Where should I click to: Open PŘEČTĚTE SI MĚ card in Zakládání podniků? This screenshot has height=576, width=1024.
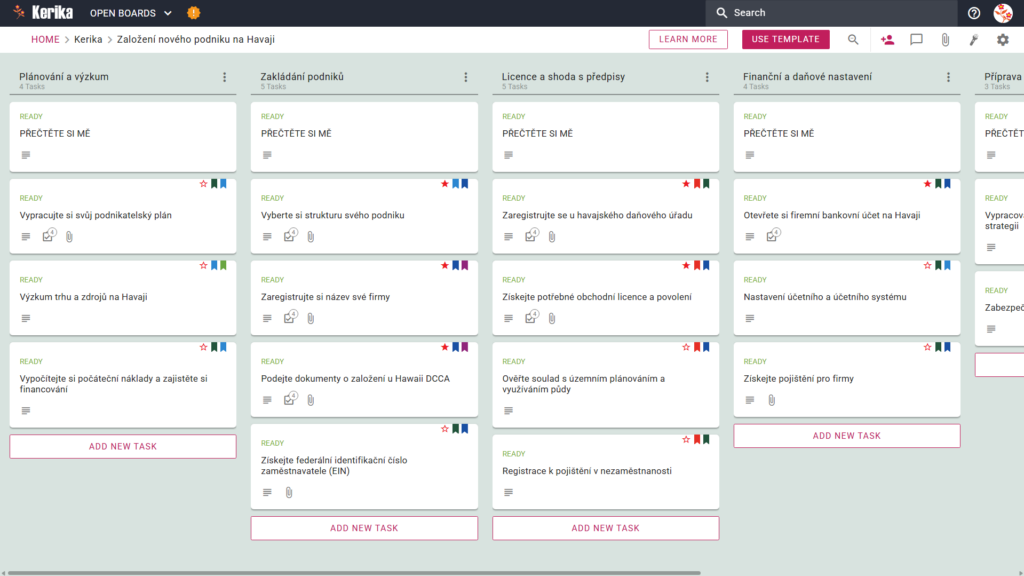[364, 136]
